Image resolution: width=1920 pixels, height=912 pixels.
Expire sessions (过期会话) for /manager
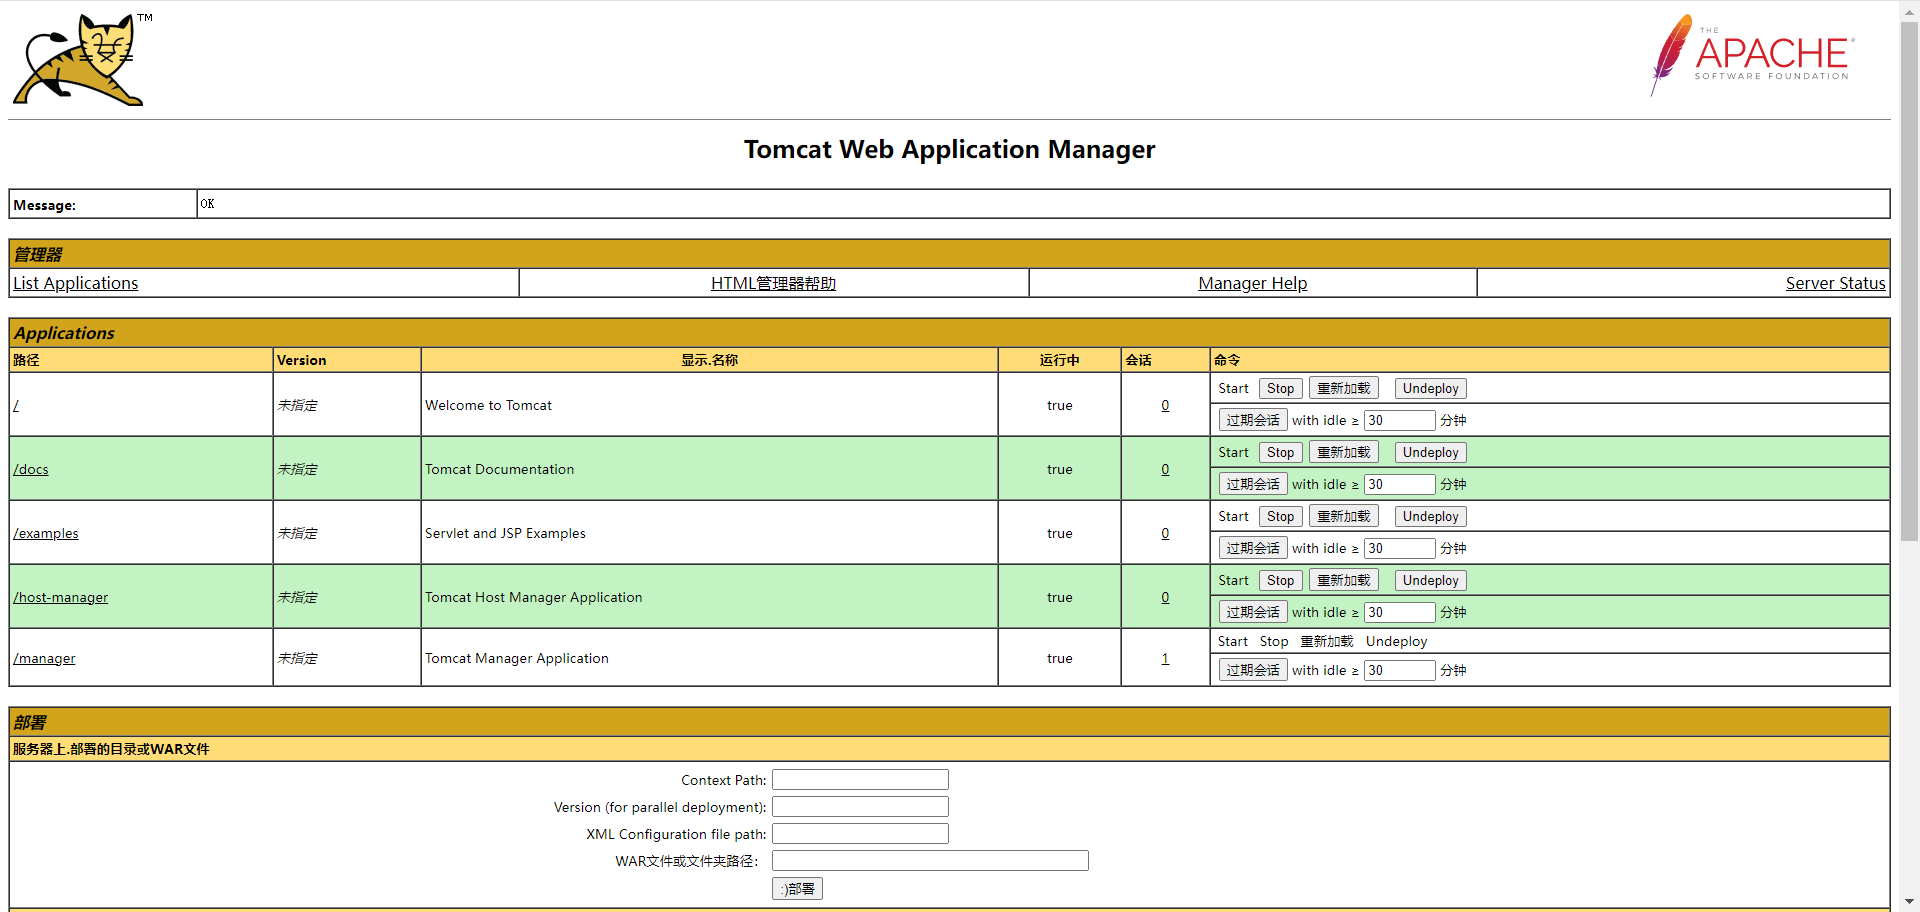[1253, 670]
